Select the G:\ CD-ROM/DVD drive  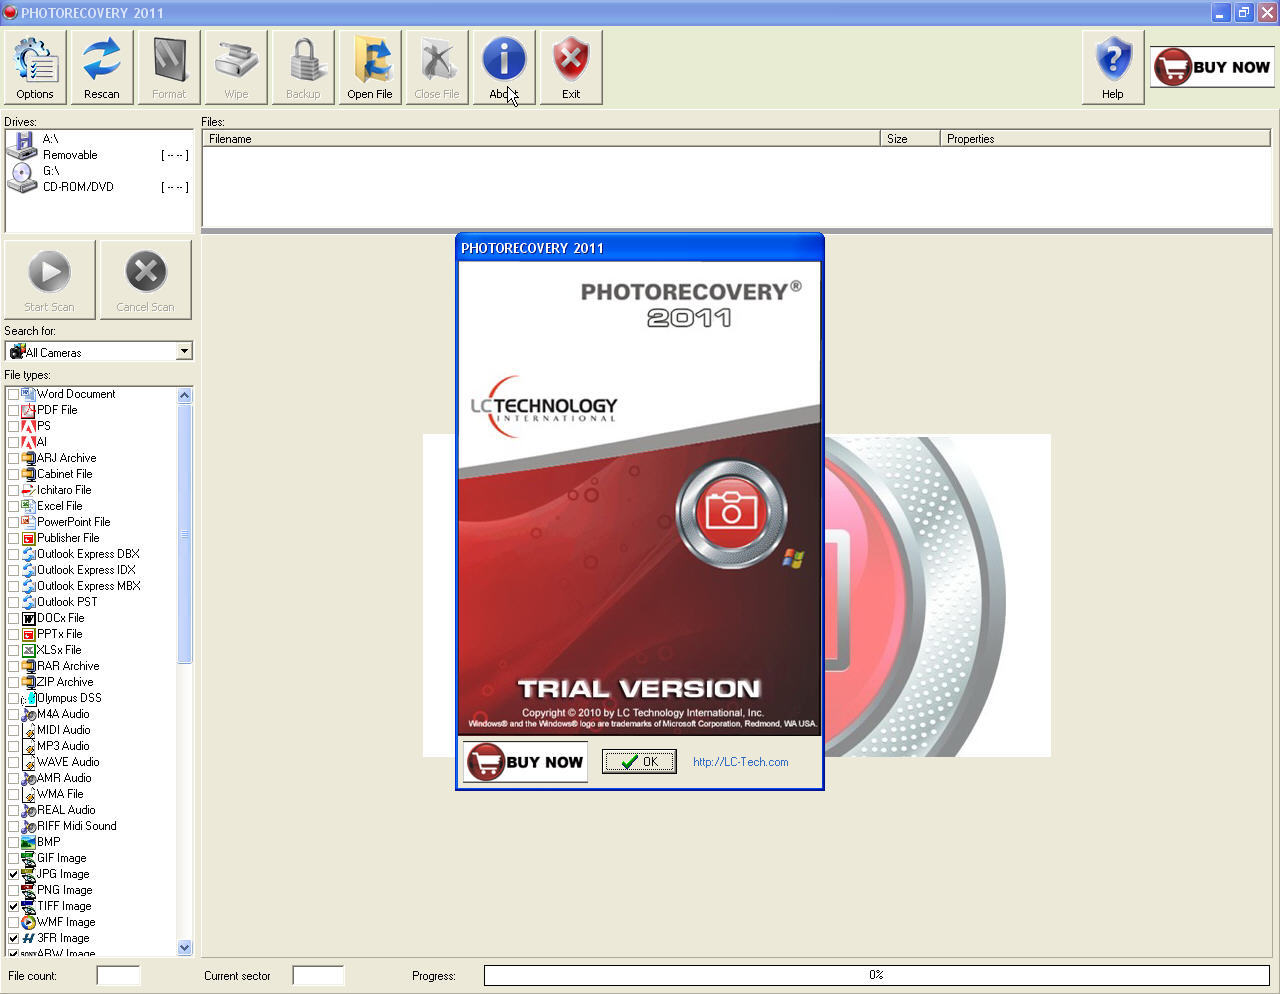coord(98,179)
